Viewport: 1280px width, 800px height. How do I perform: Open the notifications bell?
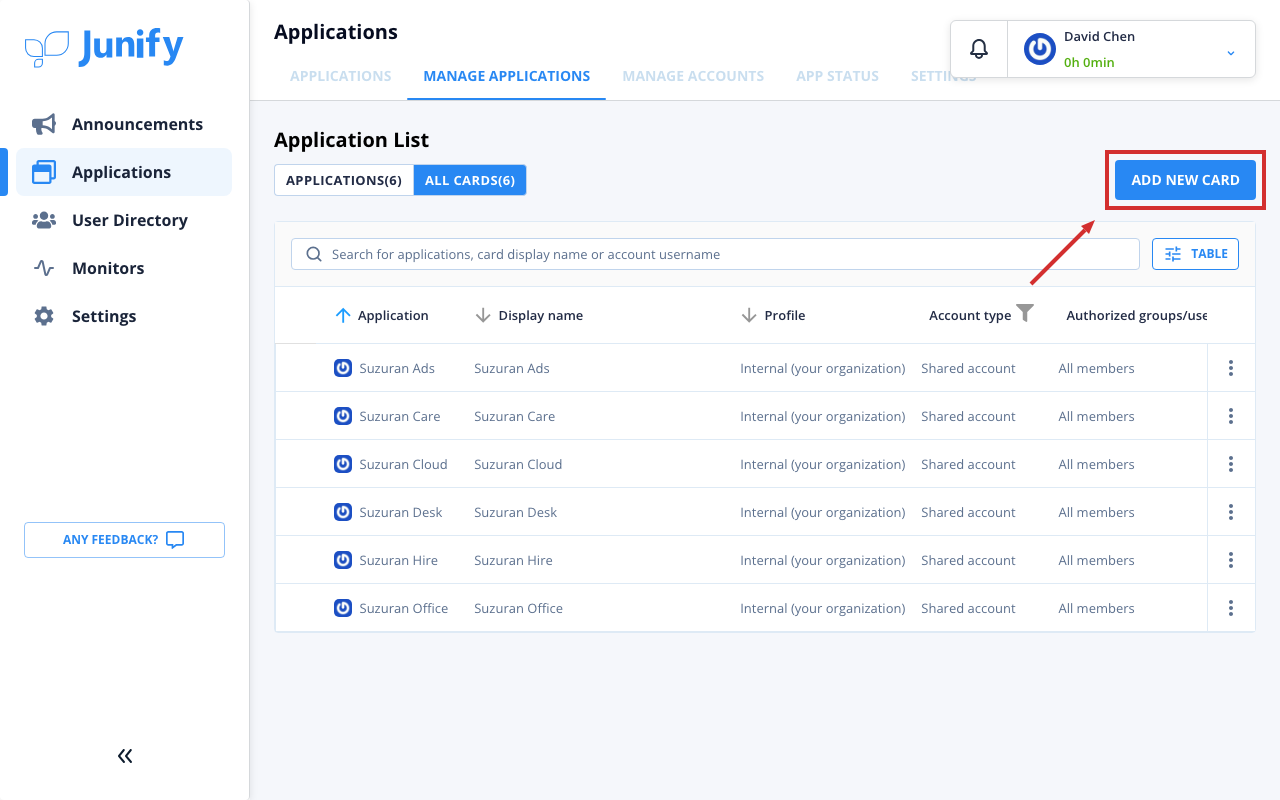(979, 49)
